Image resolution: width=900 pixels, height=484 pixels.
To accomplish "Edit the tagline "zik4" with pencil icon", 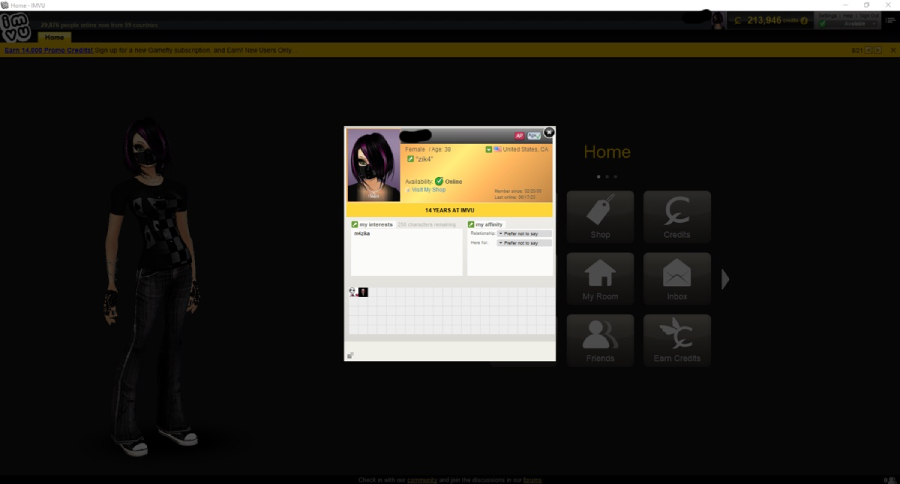I will [x=410, y=159].
